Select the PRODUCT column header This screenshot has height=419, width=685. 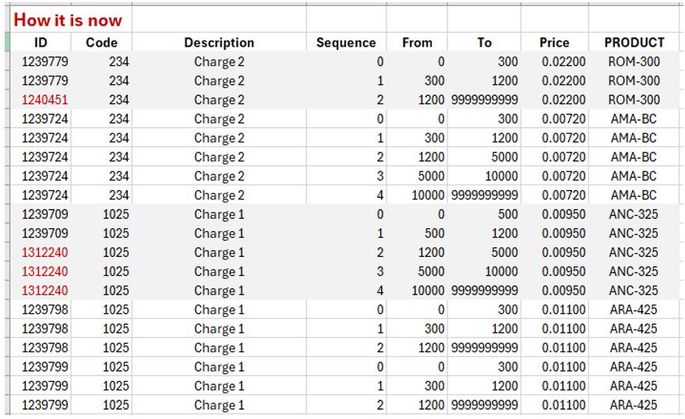pos(634,43)
